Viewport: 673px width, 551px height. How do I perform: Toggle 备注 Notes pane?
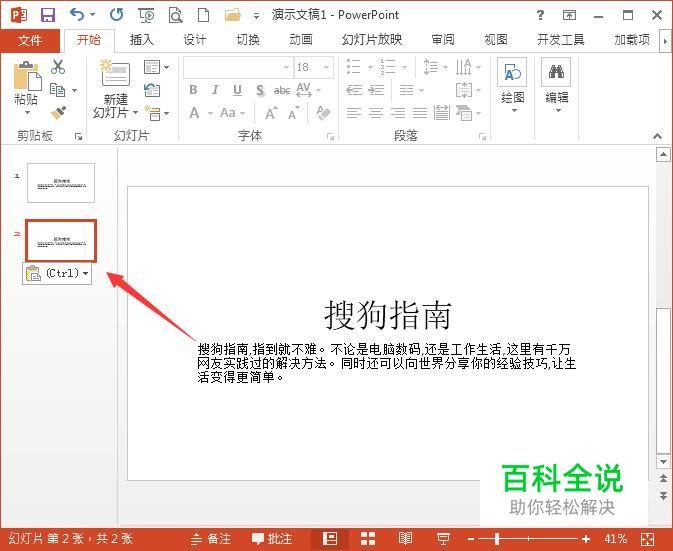(x=211, y=539)
